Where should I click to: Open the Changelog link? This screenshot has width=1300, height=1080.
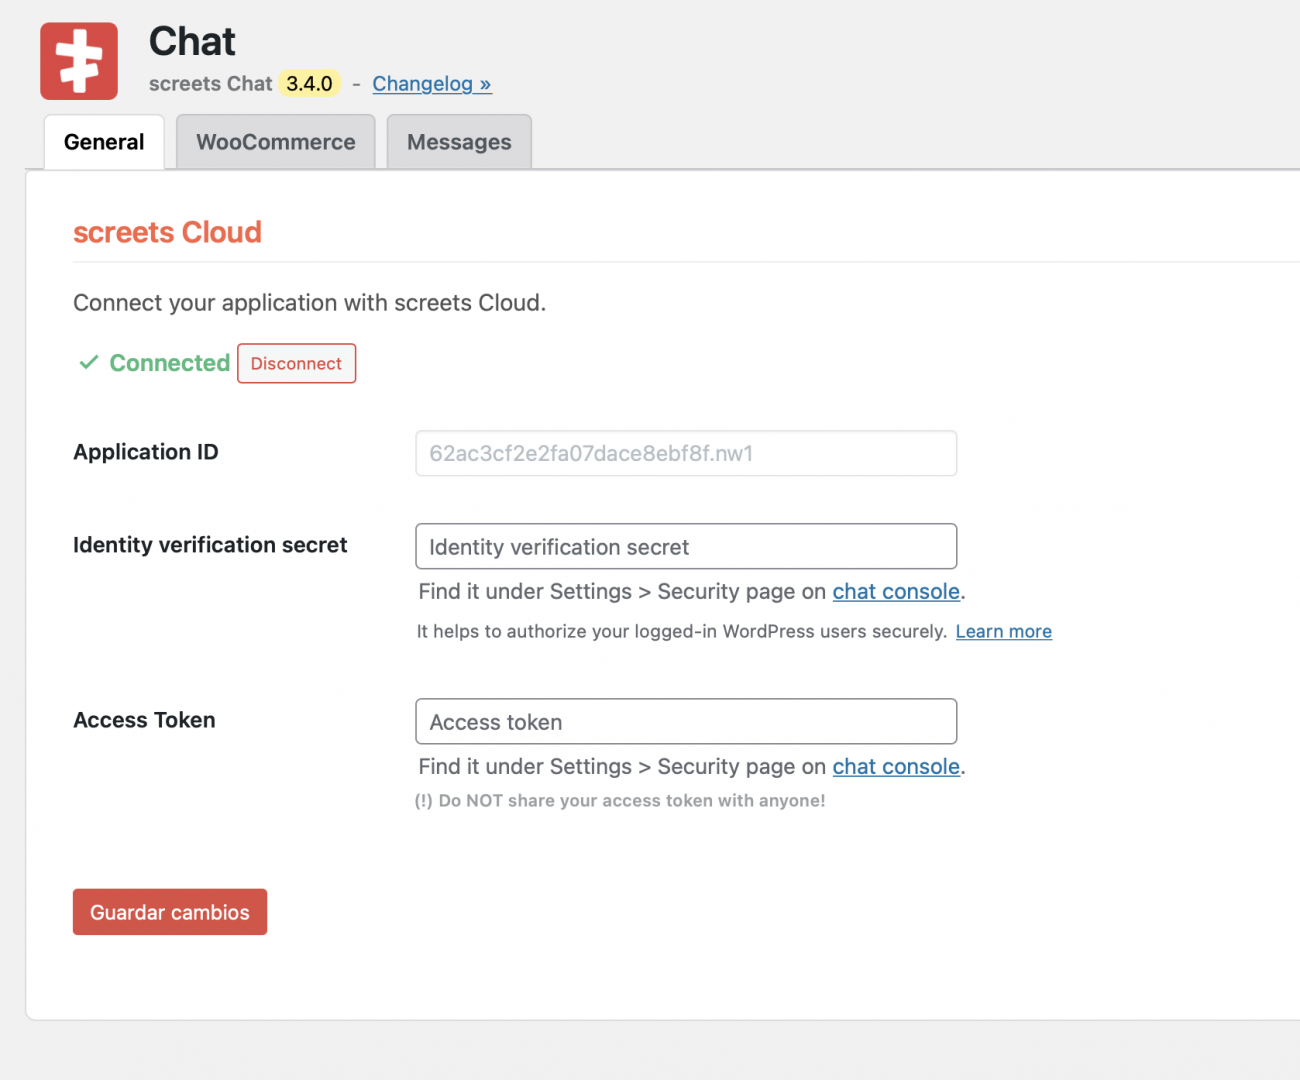coord(432,84)
